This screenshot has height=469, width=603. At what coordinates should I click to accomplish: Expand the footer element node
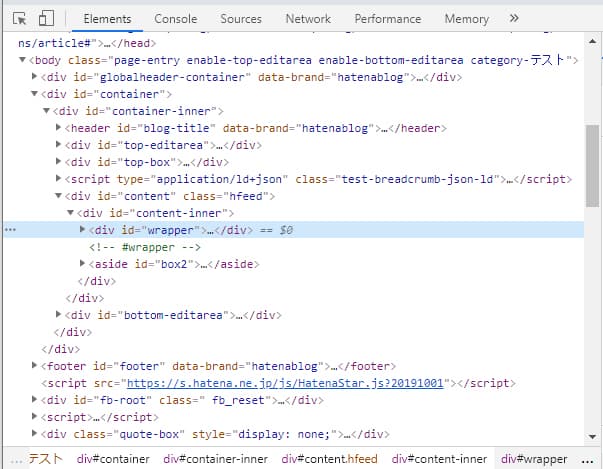click(x=34, y=365)
